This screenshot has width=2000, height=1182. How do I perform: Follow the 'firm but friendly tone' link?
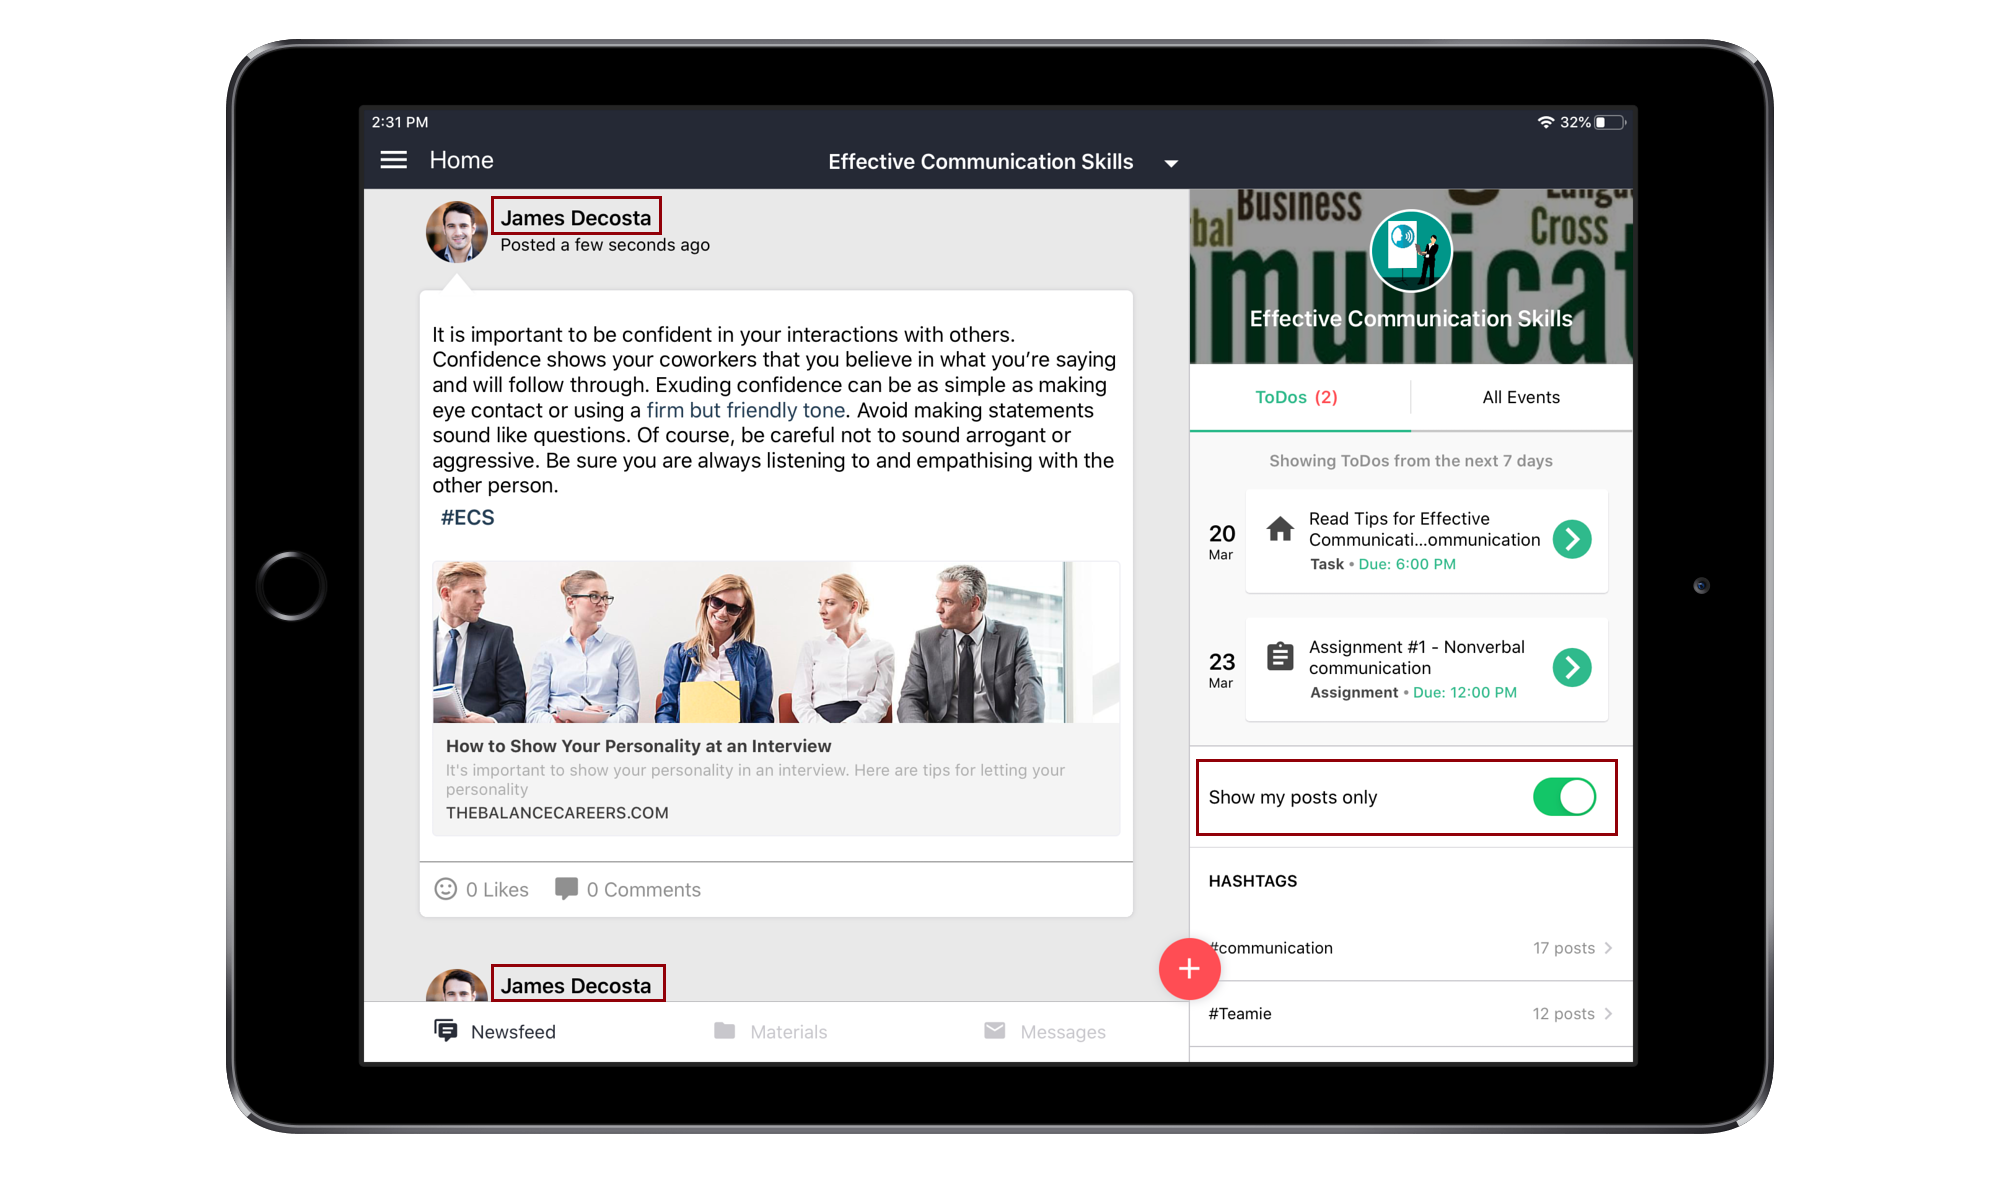(x=745, y=410)
